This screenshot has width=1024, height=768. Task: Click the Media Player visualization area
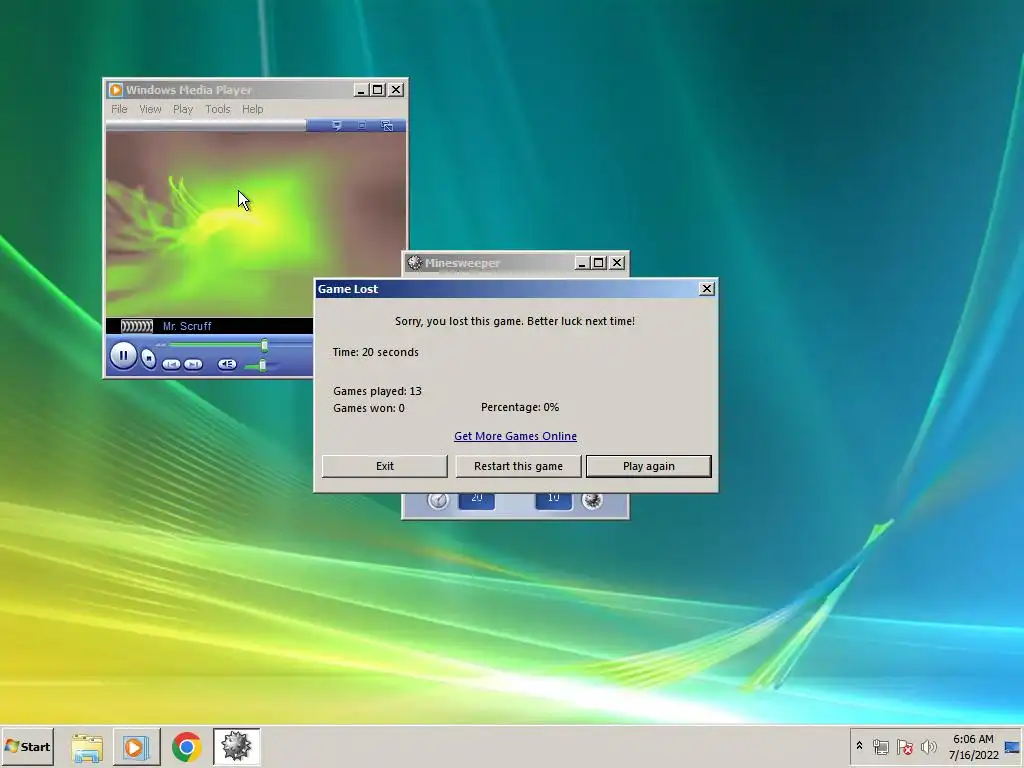point(255,225)
